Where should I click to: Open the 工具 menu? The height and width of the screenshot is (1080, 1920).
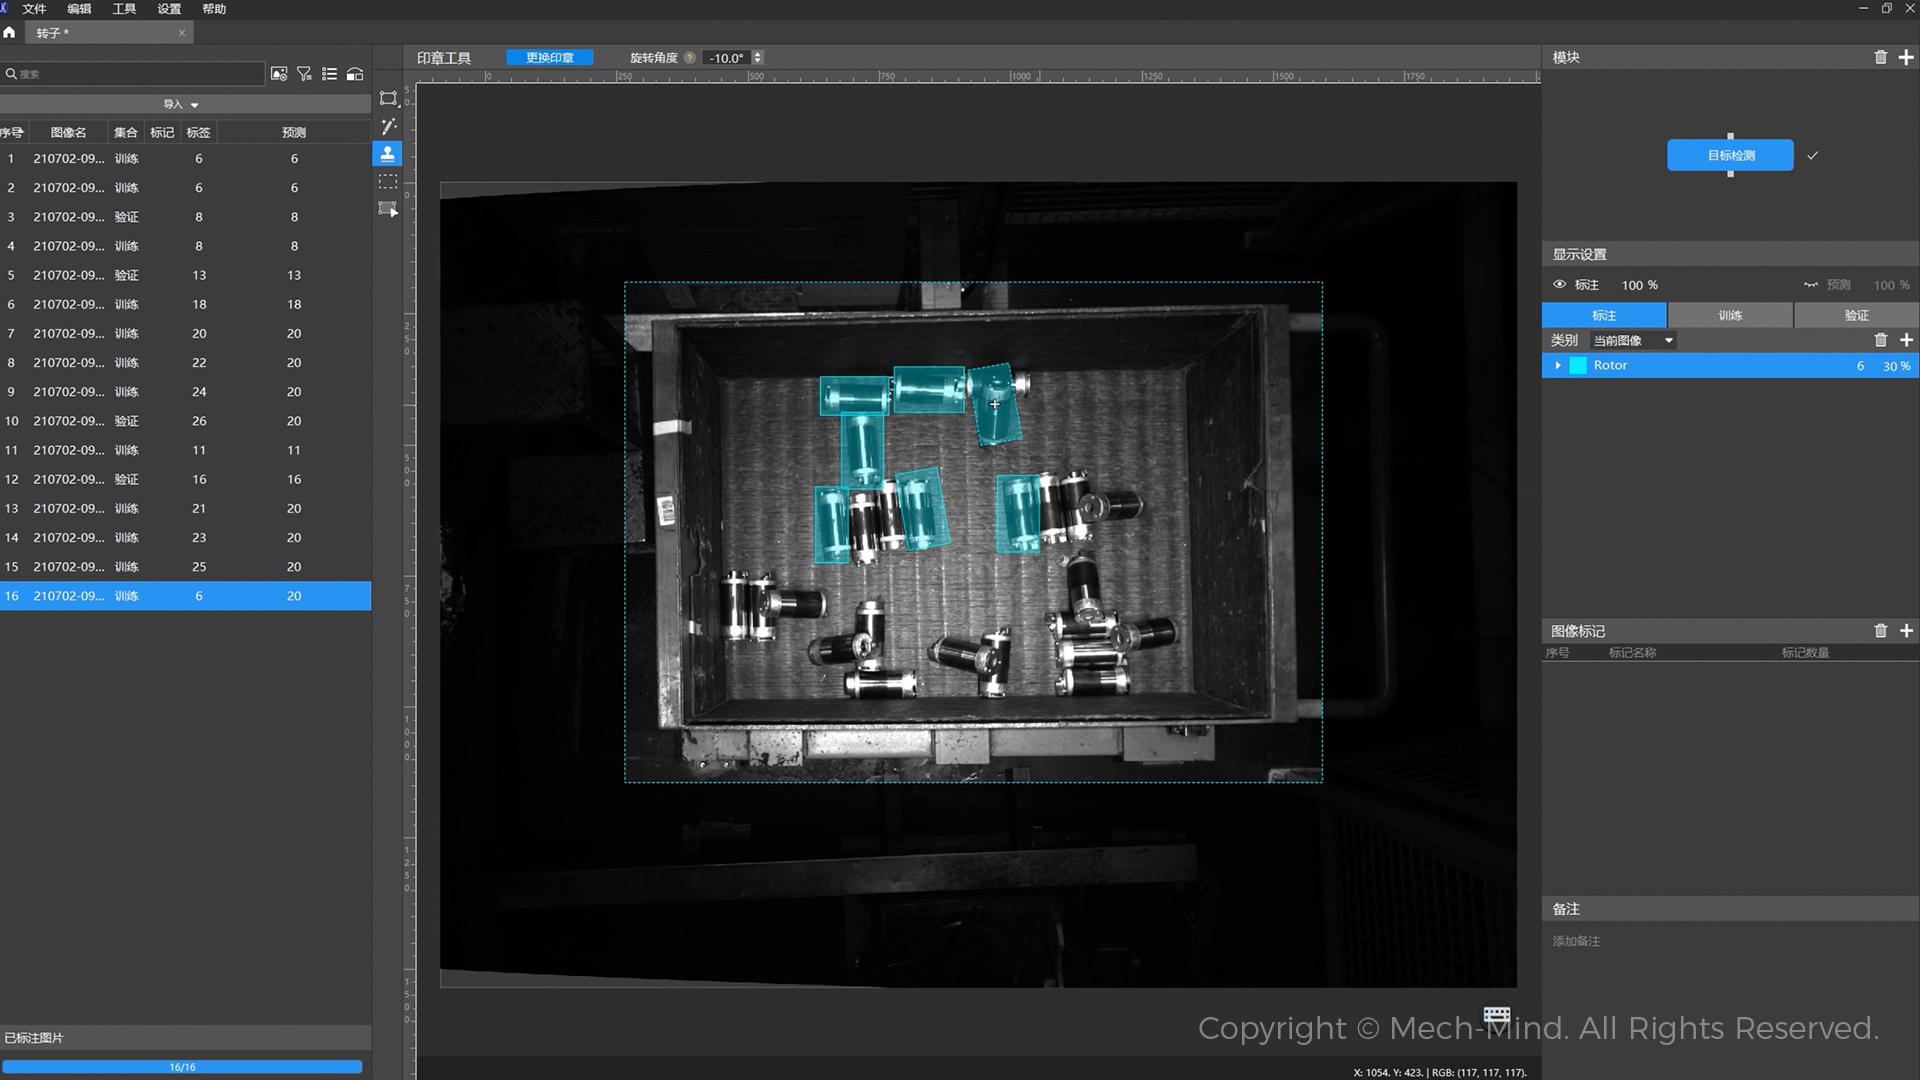[124, 9]
